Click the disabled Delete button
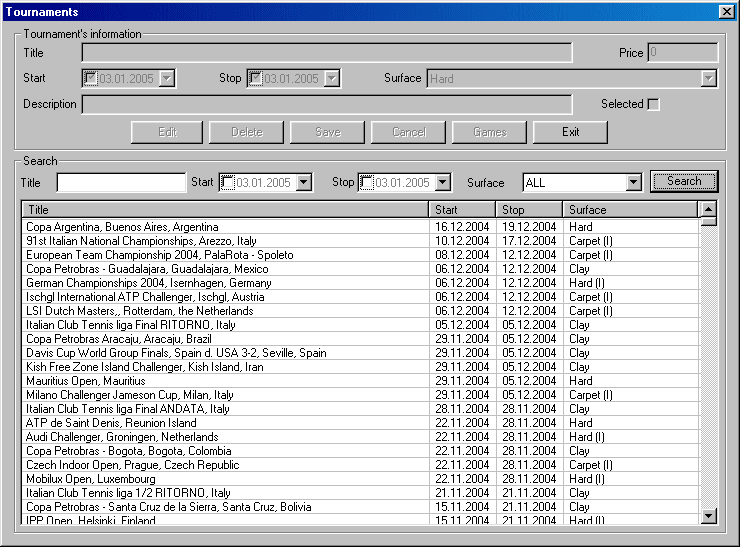 (247, 132)
